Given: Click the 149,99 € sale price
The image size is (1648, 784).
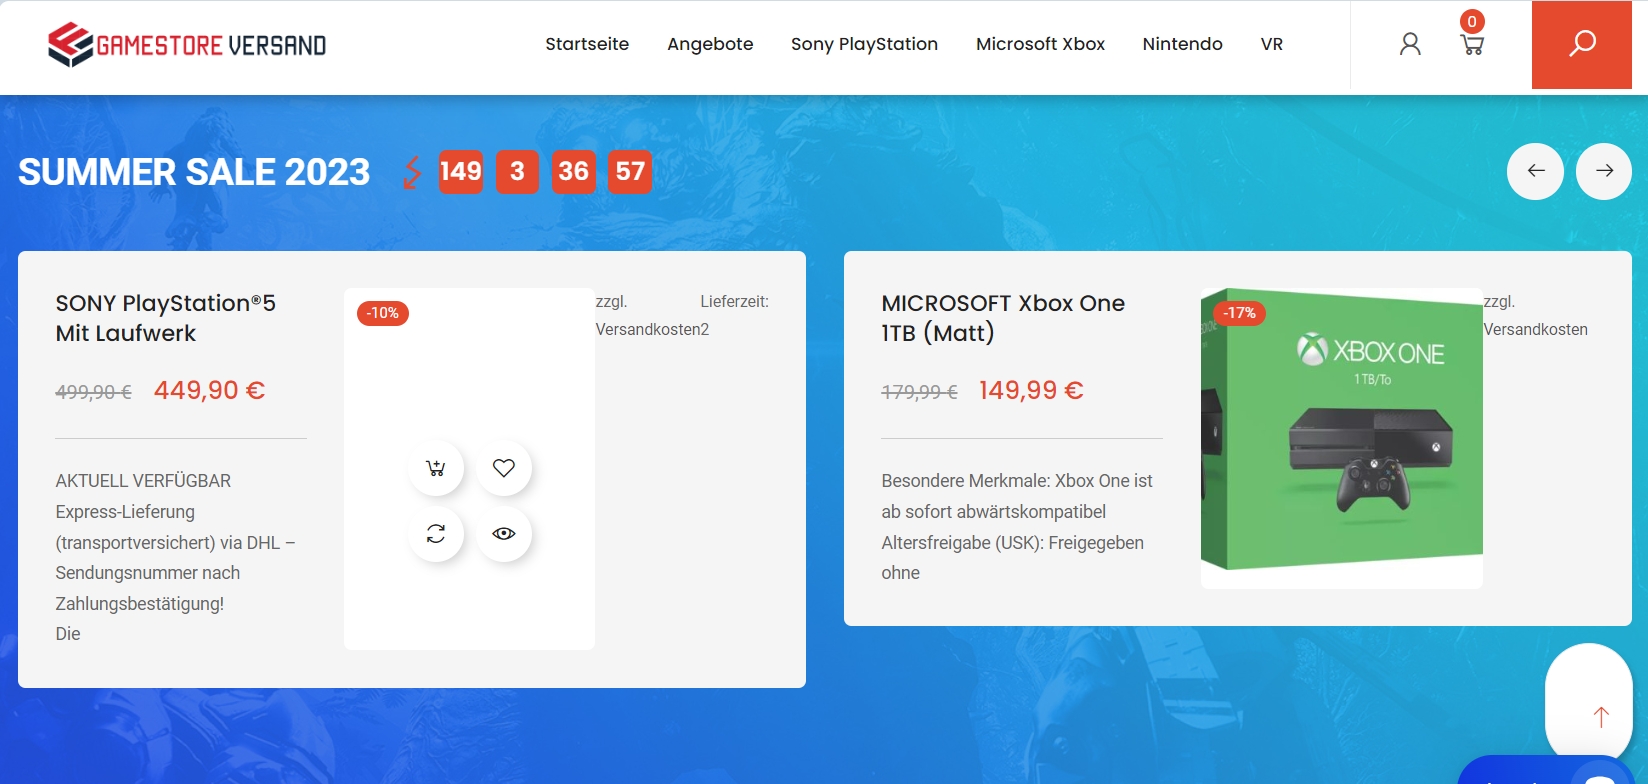Looking at the screenshot, I should 1031,390.
